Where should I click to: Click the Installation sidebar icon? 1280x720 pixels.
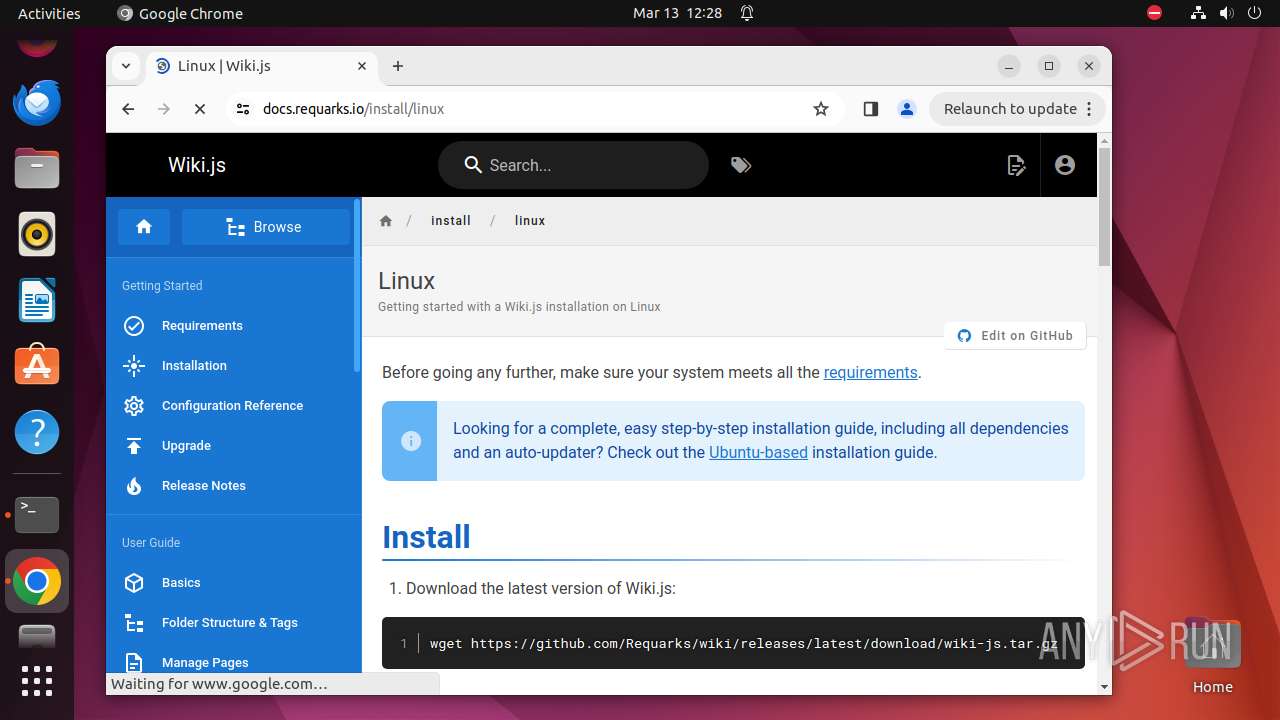(134, 366)
